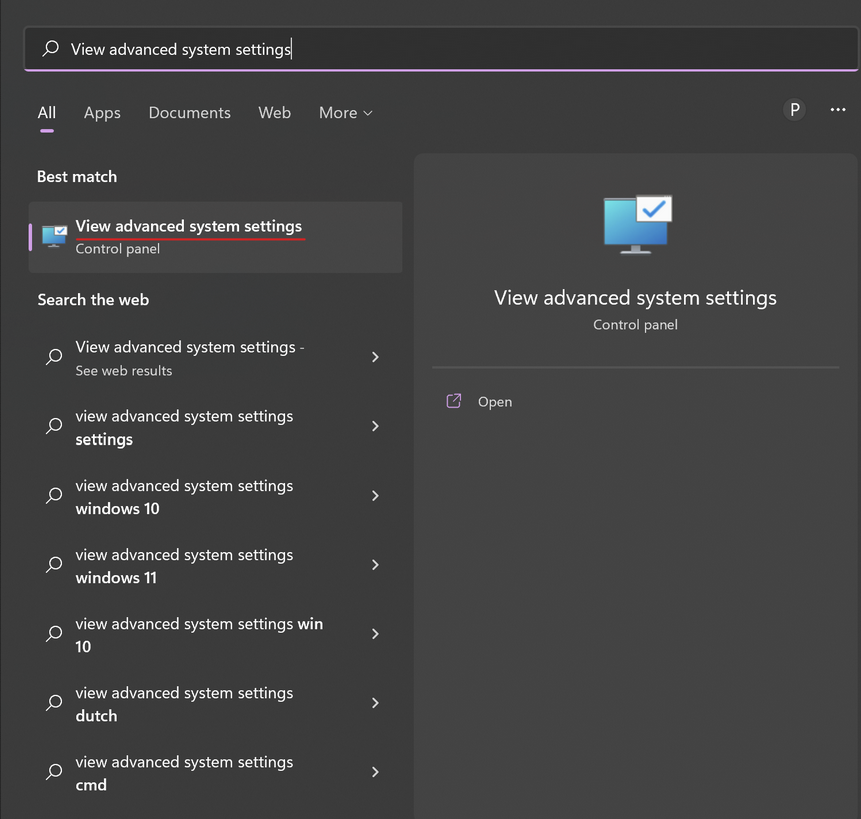
Task: Click magnifier icon beside 'cmd' suggestion
Action: click(x=54, y=772)
